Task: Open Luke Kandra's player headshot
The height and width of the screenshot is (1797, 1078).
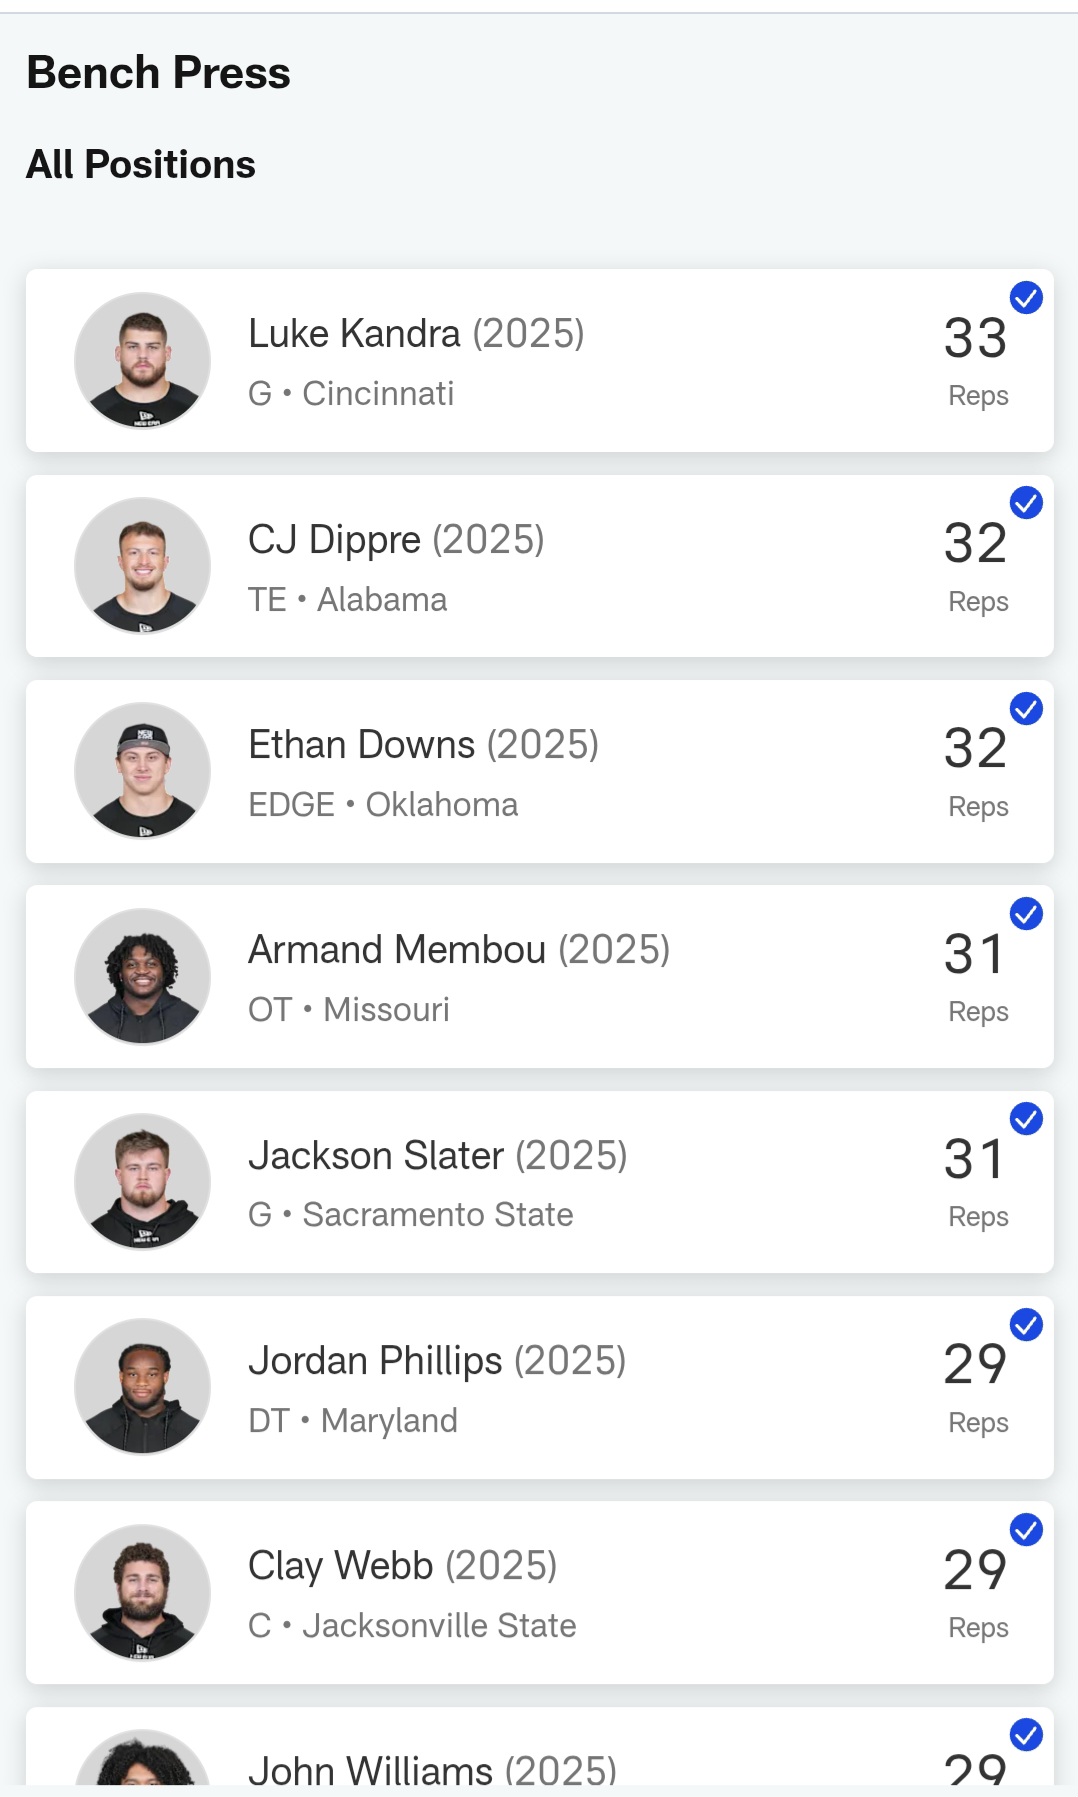Action: coord(143,360)
